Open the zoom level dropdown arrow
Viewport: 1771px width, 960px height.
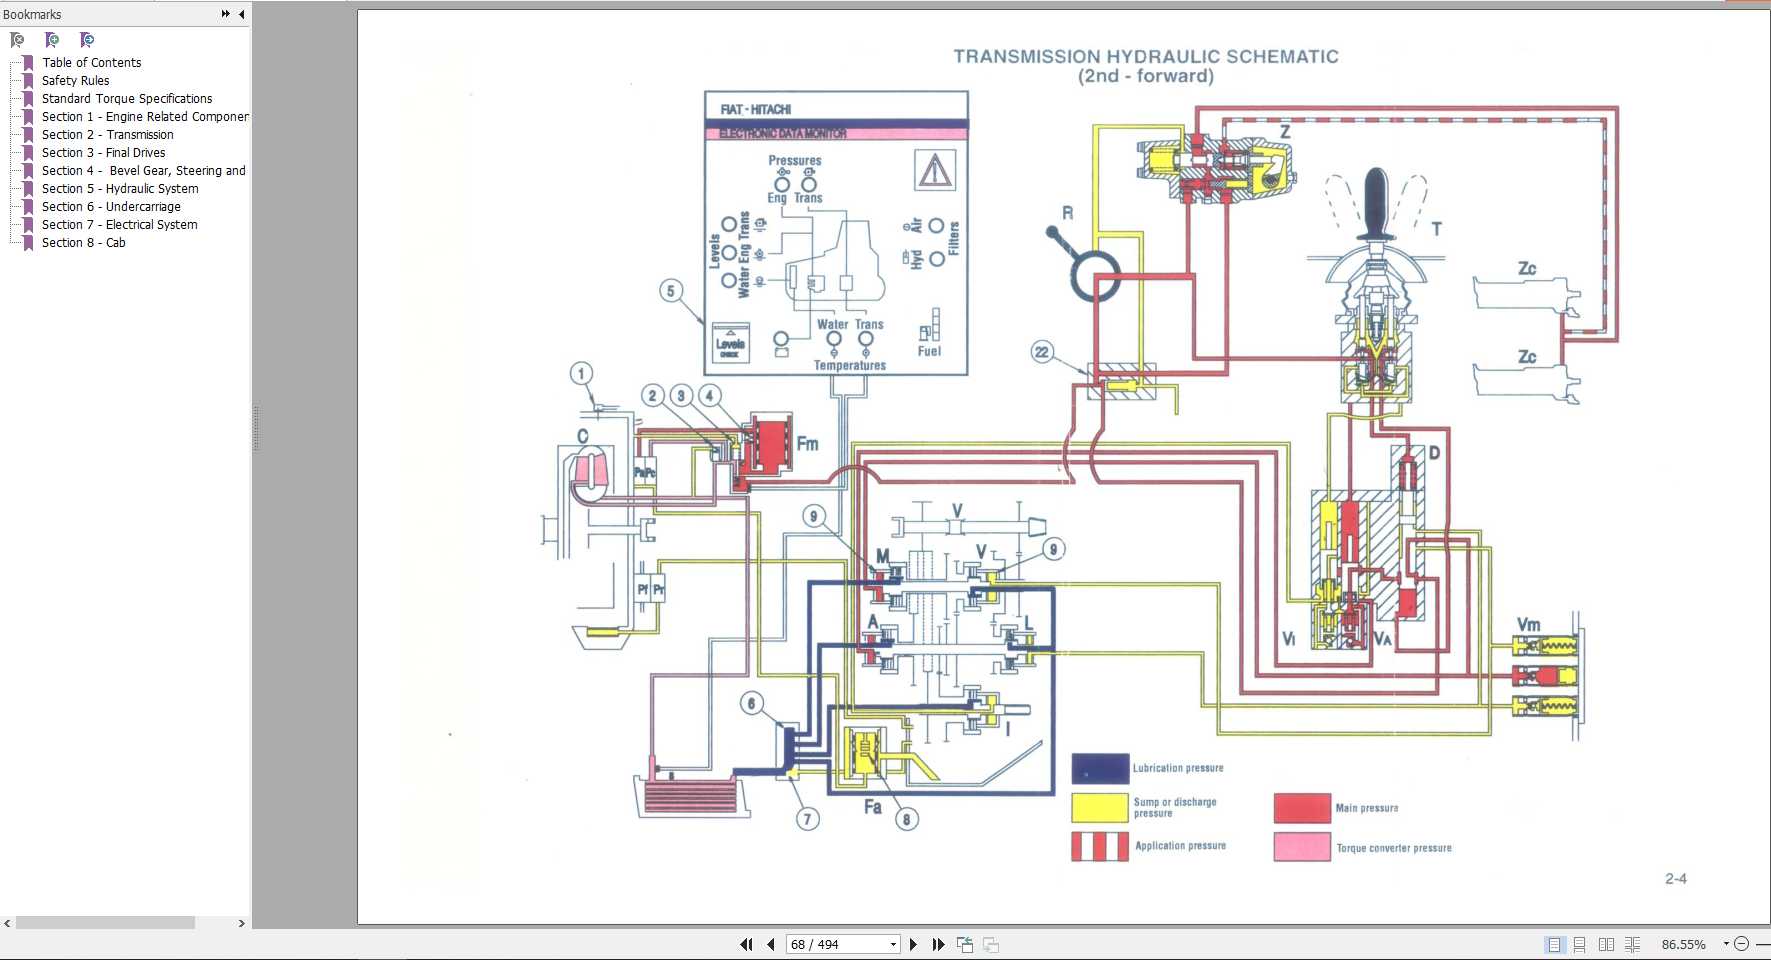(x=1726, y=944)
